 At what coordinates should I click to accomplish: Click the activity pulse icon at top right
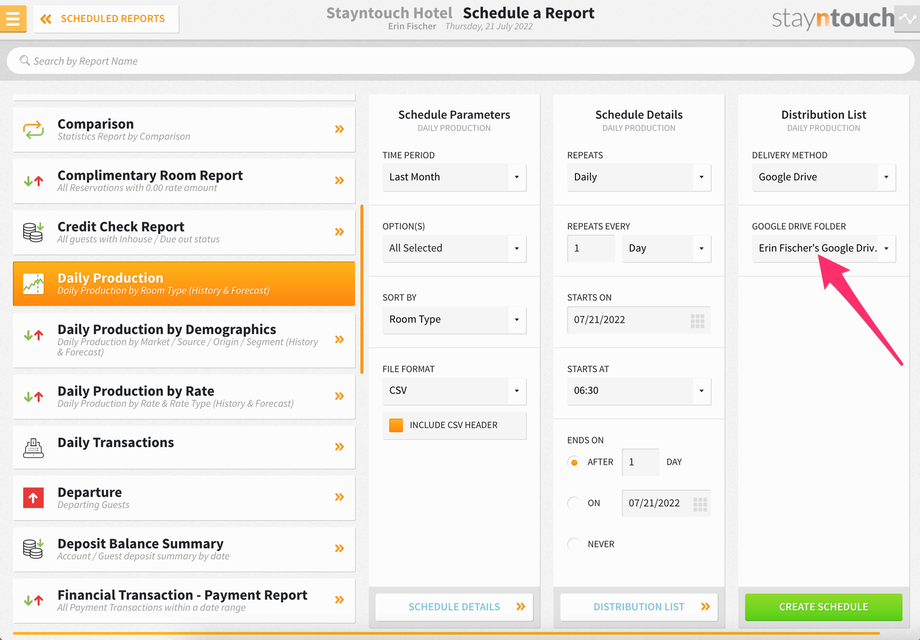(907, 18)
